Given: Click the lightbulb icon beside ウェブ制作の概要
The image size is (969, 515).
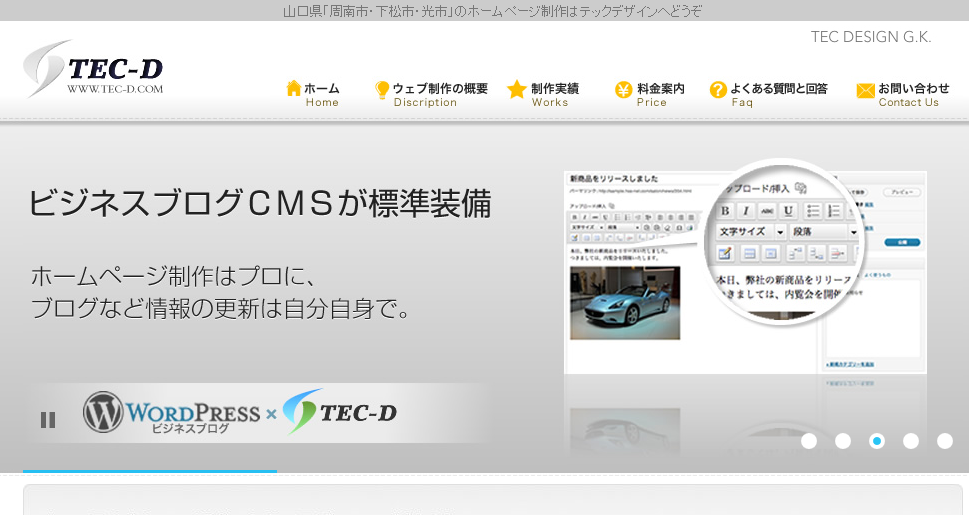Looking at the screenshot, I should point(382,90).
